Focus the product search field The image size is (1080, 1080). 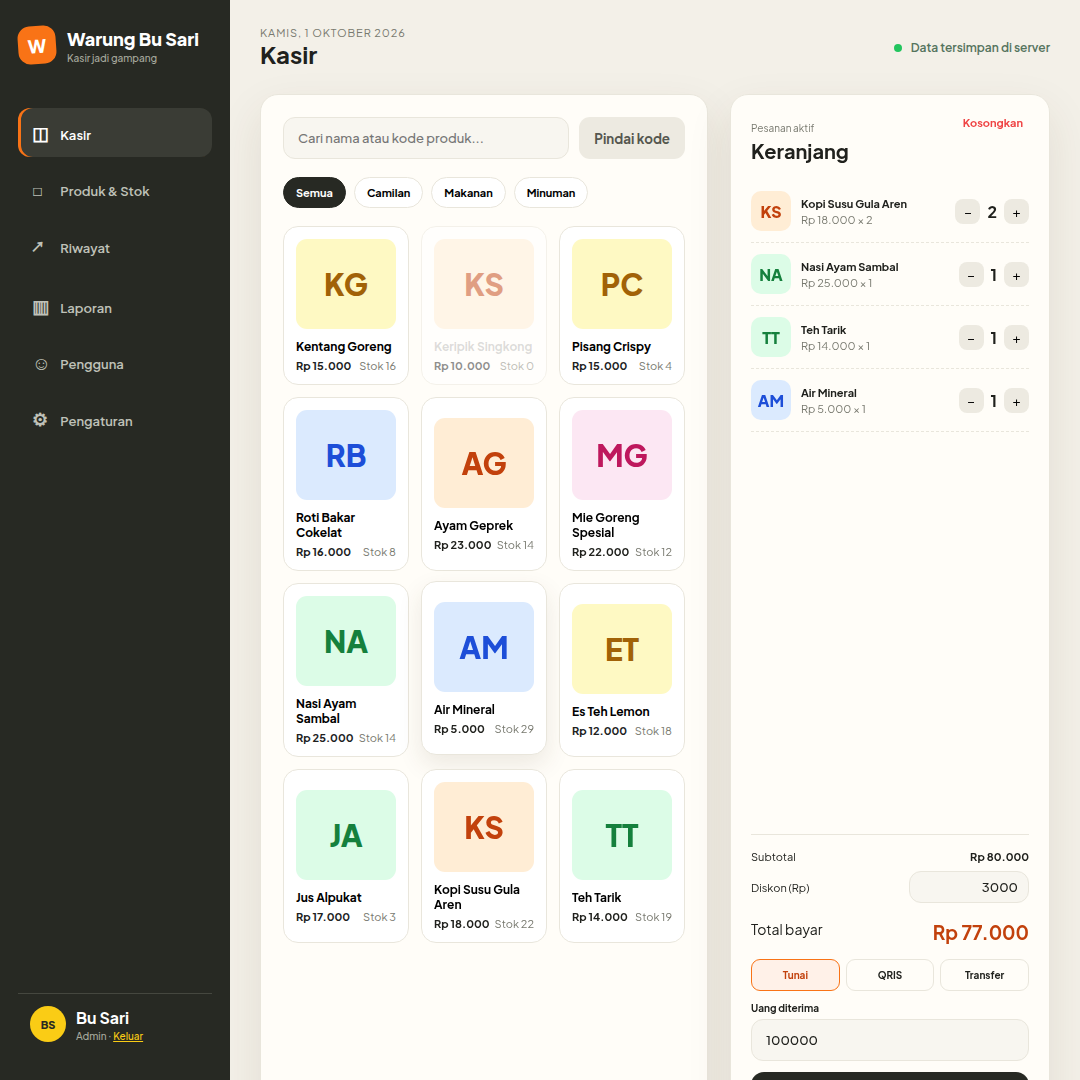[426, 138]
